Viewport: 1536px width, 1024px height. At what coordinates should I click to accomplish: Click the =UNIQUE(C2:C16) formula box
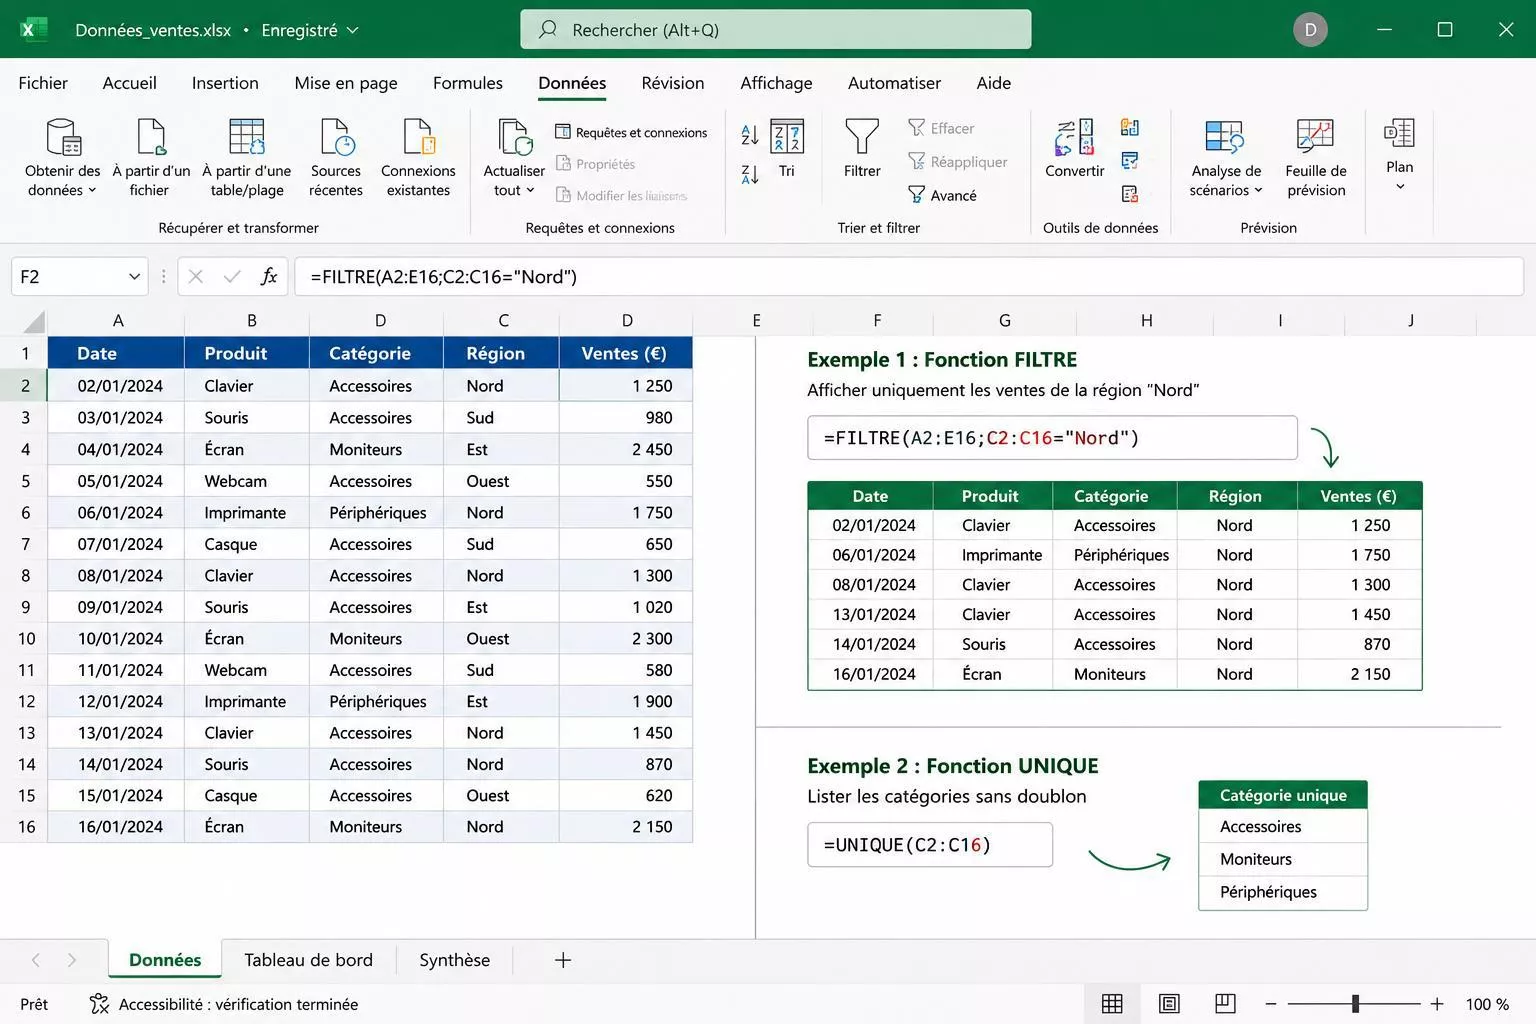(930, 845)
